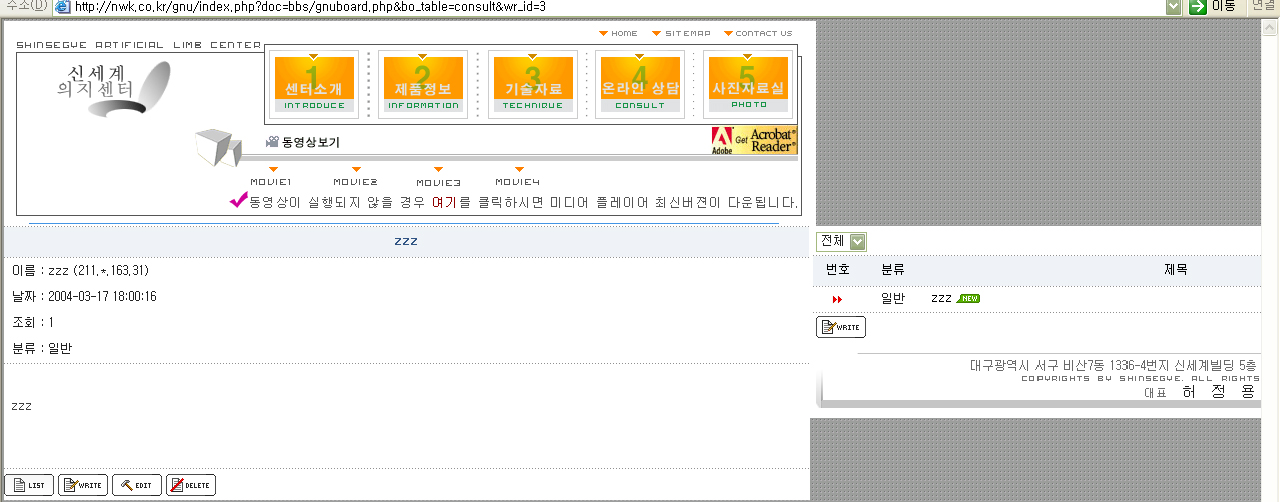Image resolution: width=1280 pixels, height=502 pixels.
Task: Play MOVIE3
Action: click(438, 177)
